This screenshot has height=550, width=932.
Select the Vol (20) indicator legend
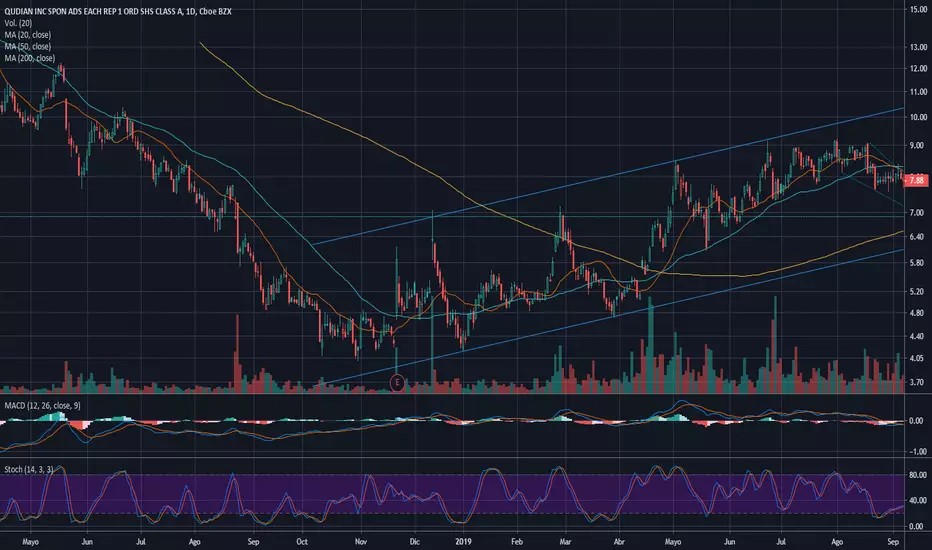(18, 23)
